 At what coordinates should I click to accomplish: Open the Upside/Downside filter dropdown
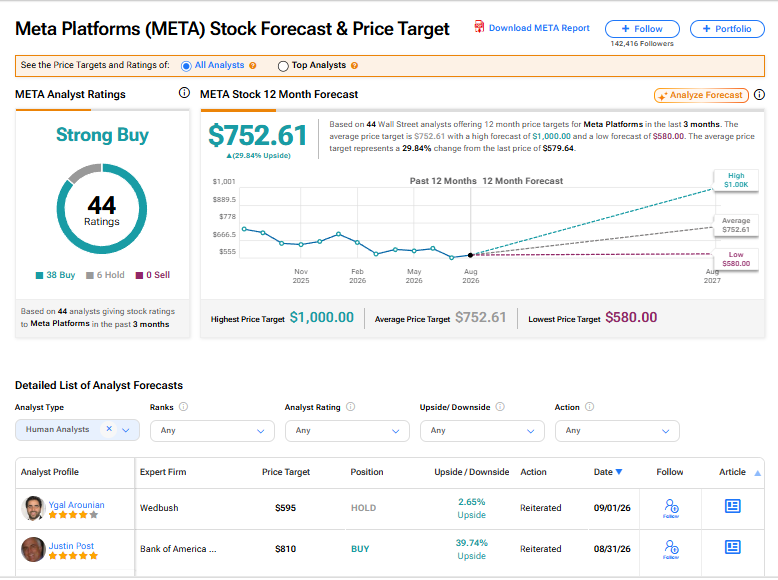pos(482,431)
